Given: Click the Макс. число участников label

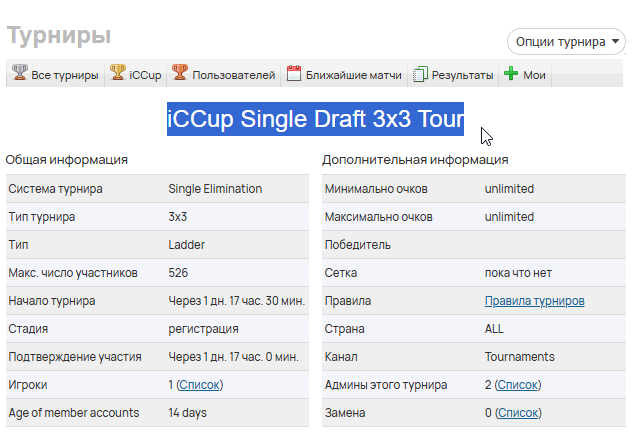Looking at the screenshot, I should pyautogui.click(x=73, y=273).
